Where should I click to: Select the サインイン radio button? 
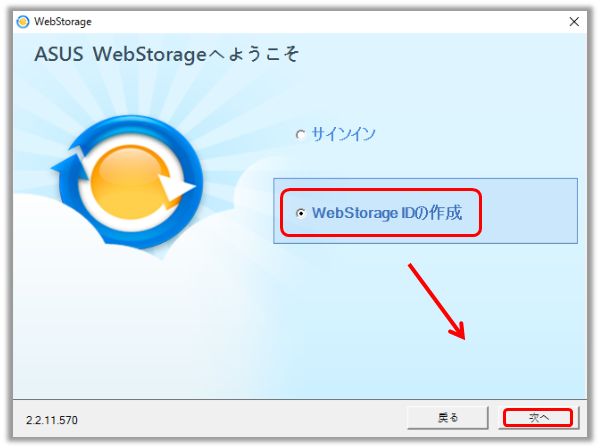click(x=301, y=135)
